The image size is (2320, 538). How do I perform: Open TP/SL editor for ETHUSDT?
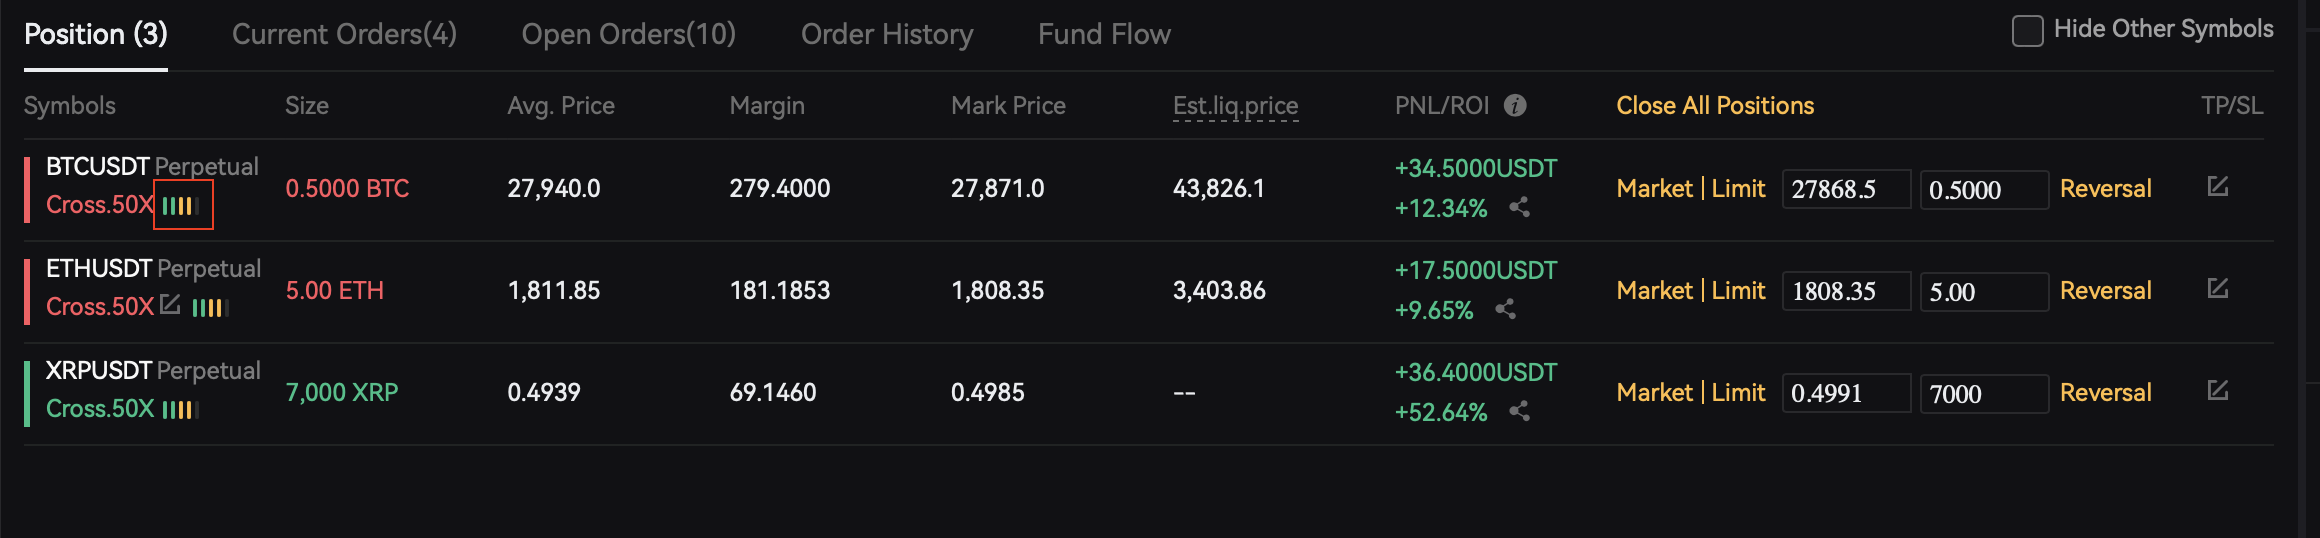pos(2217,288)
